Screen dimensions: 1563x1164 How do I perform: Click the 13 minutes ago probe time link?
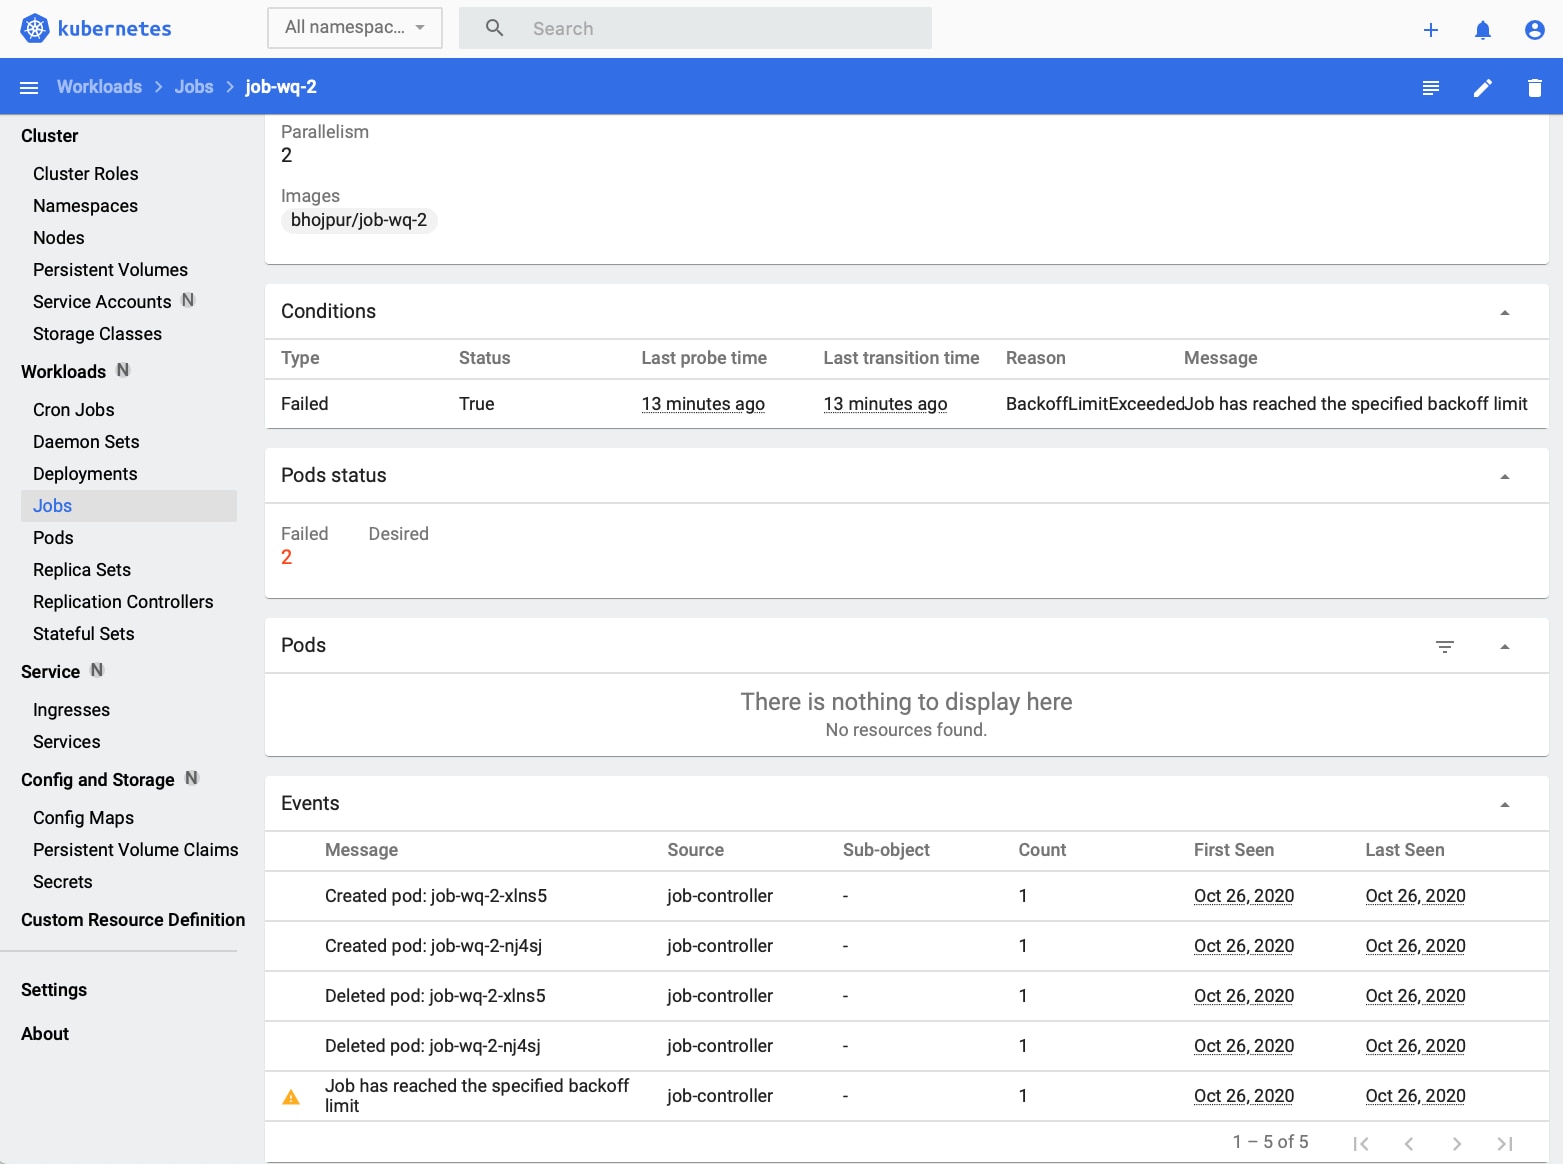click(x=702, y=403)
